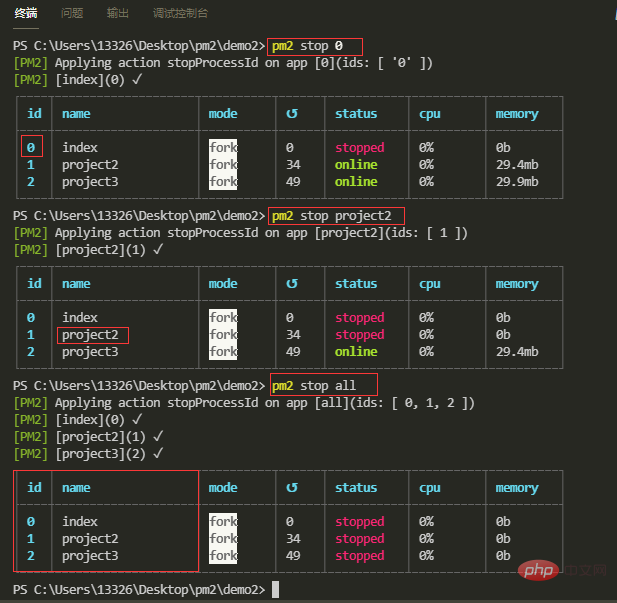The height and width of the screenshot is (603, 617).
Task: Click '[PM2] [index](0) ✓' line under stop 0
Action: coord(78,80)
